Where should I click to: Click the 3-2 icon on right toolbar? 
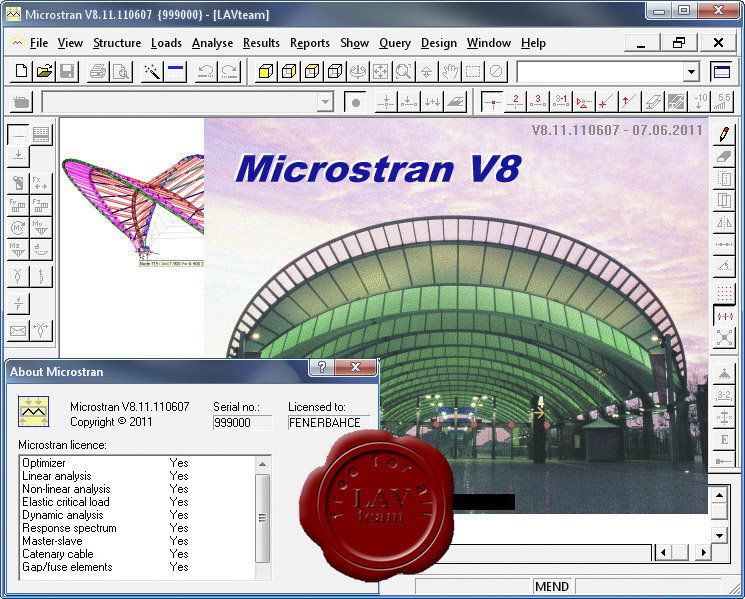724,395
